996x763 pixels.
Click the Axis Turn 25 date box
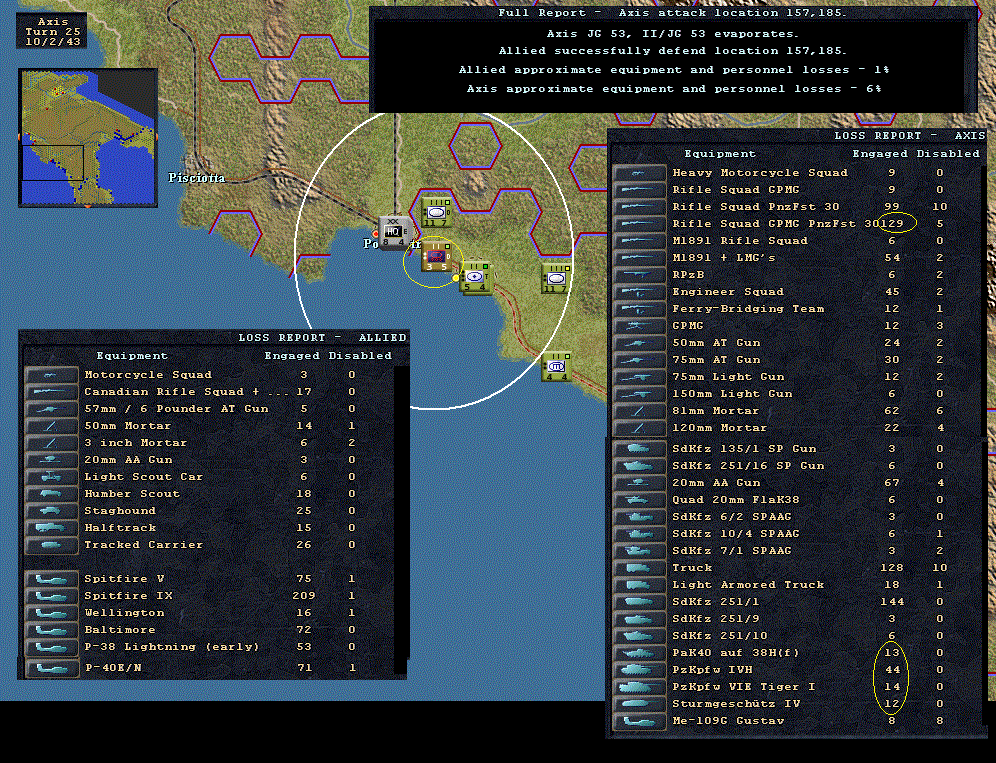52,31
